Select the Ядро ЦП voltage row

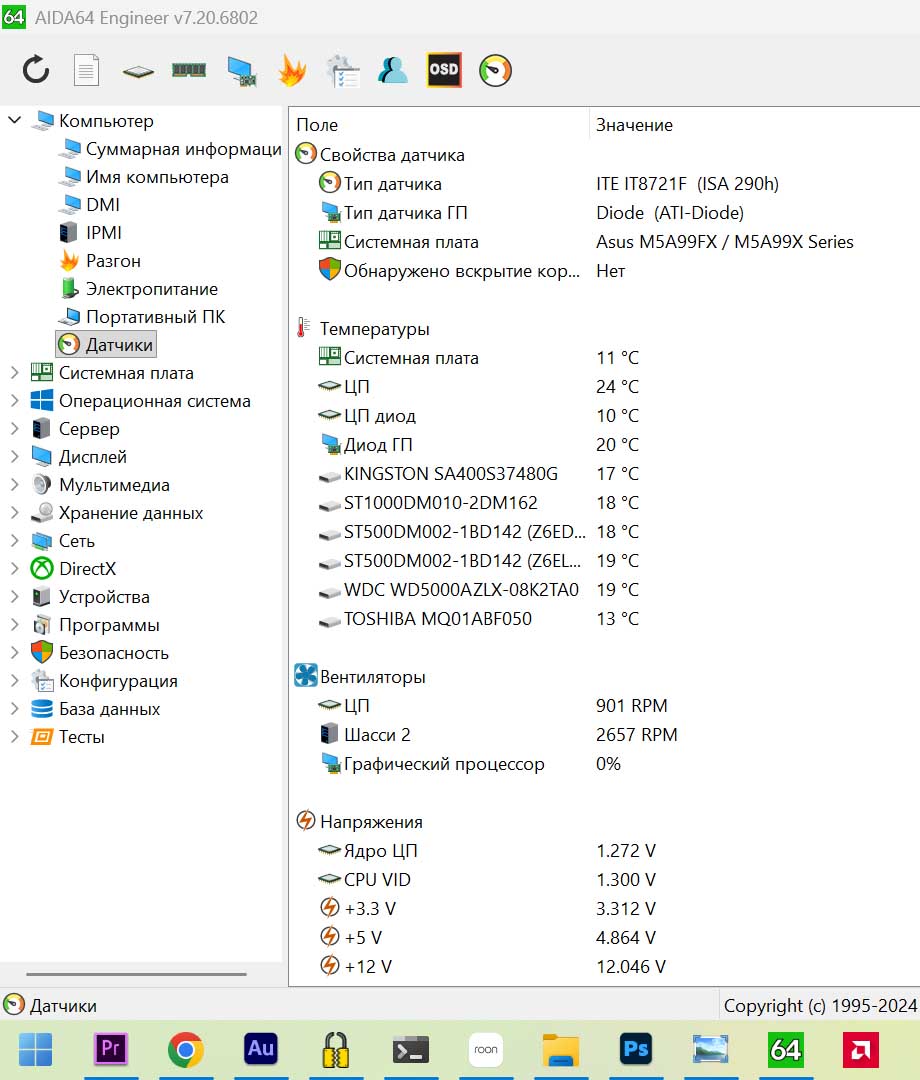pyautogui.click(x=604, y=851)
